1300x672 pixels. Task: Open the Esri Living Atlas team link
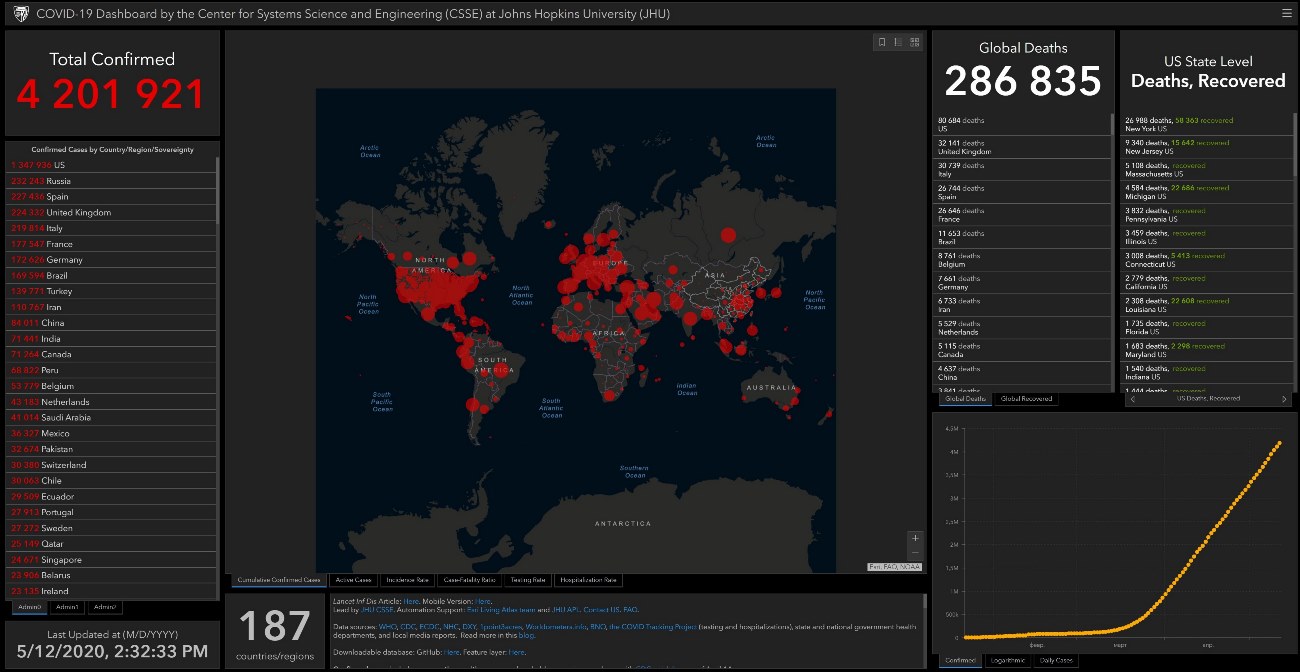click(x=500, y=610)
